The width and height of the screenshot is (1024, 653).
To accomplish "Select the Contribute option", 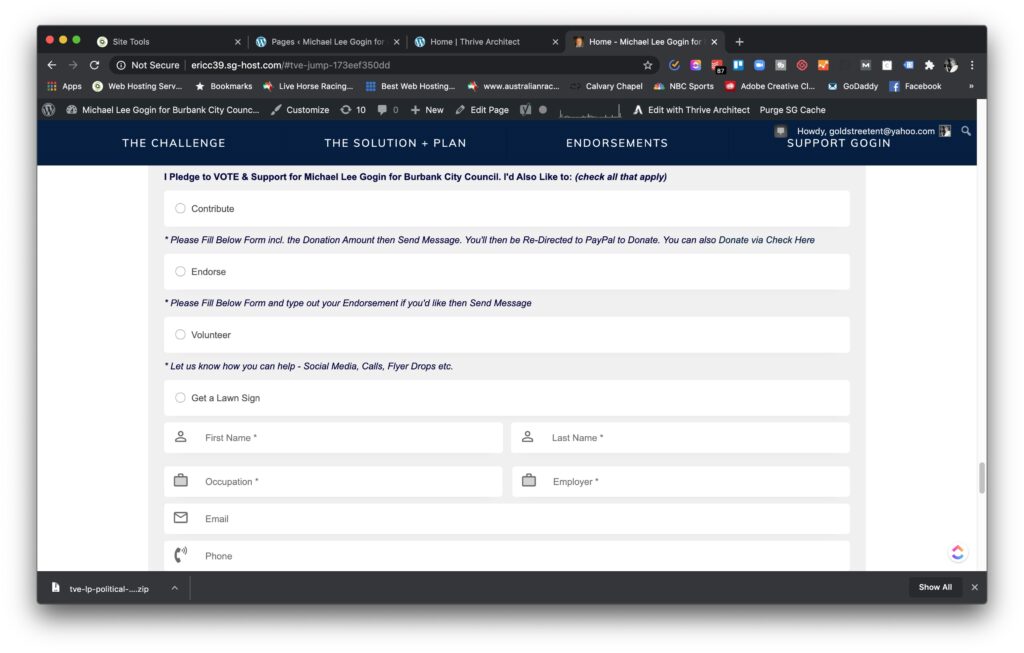I will (x=180, y=208).
